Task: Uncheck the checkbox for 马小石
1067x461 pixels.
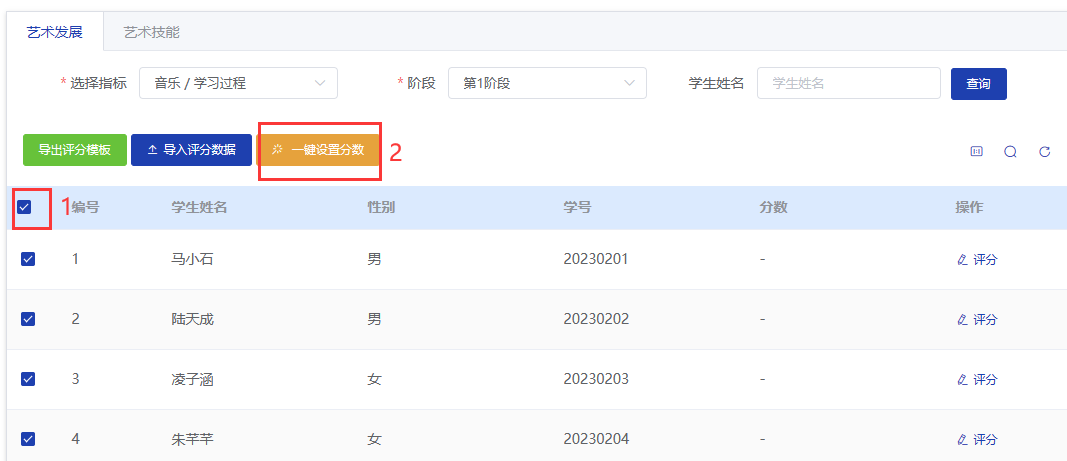Action: coord(28,259)
